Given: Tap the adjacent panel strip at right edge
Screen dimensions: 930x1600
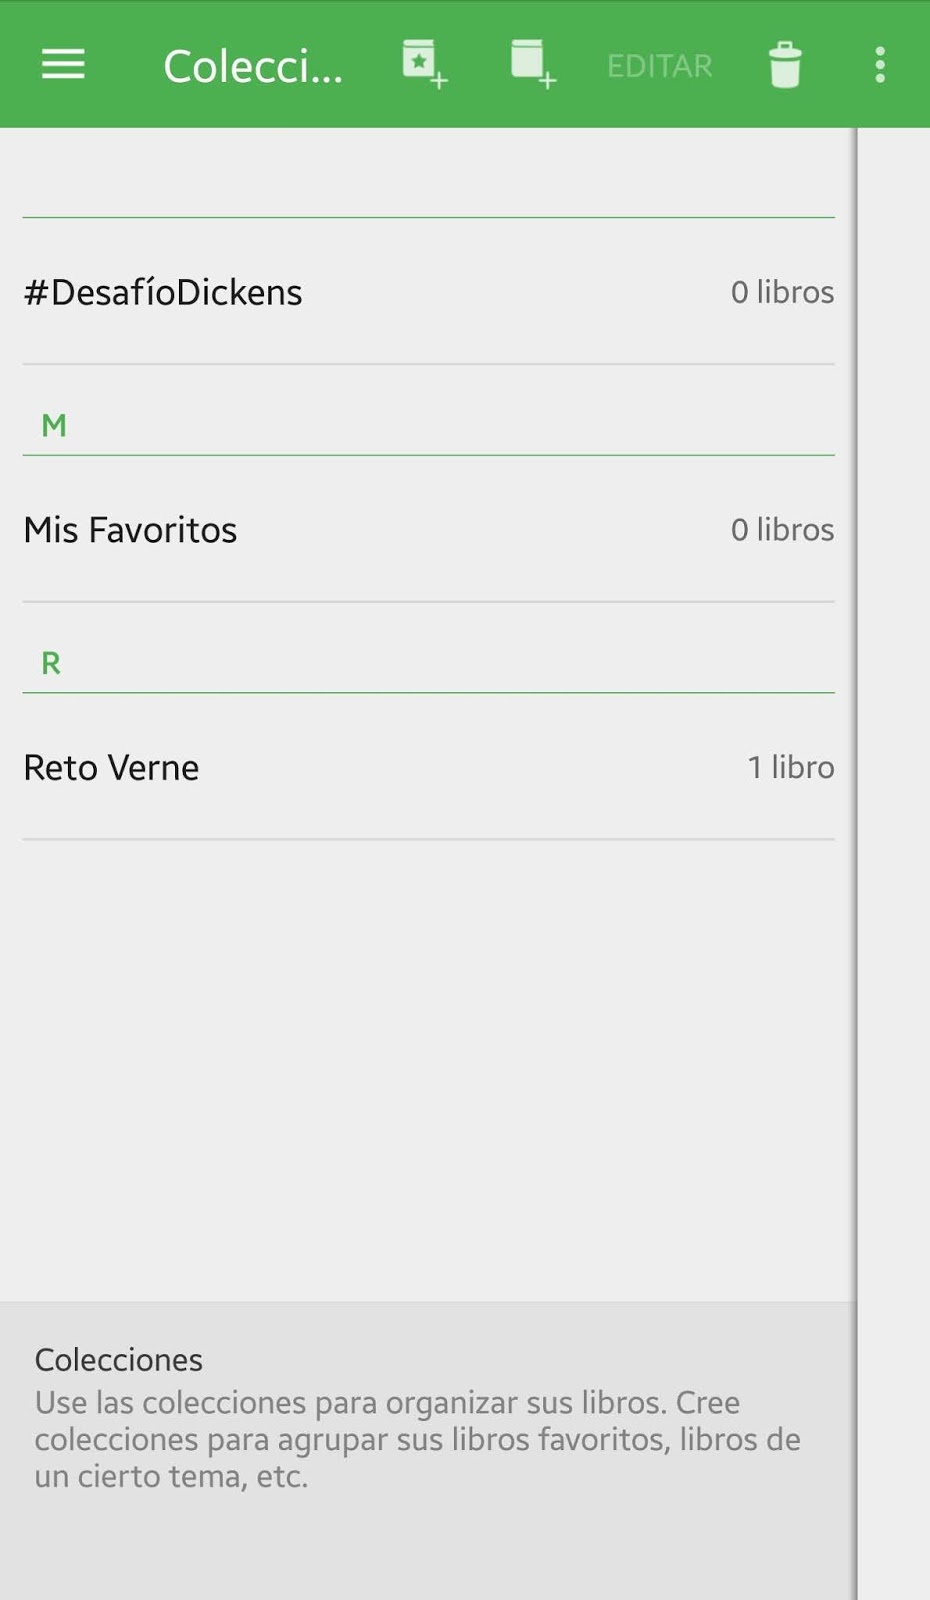Looking at the screenshot, I should pos(895,800).
